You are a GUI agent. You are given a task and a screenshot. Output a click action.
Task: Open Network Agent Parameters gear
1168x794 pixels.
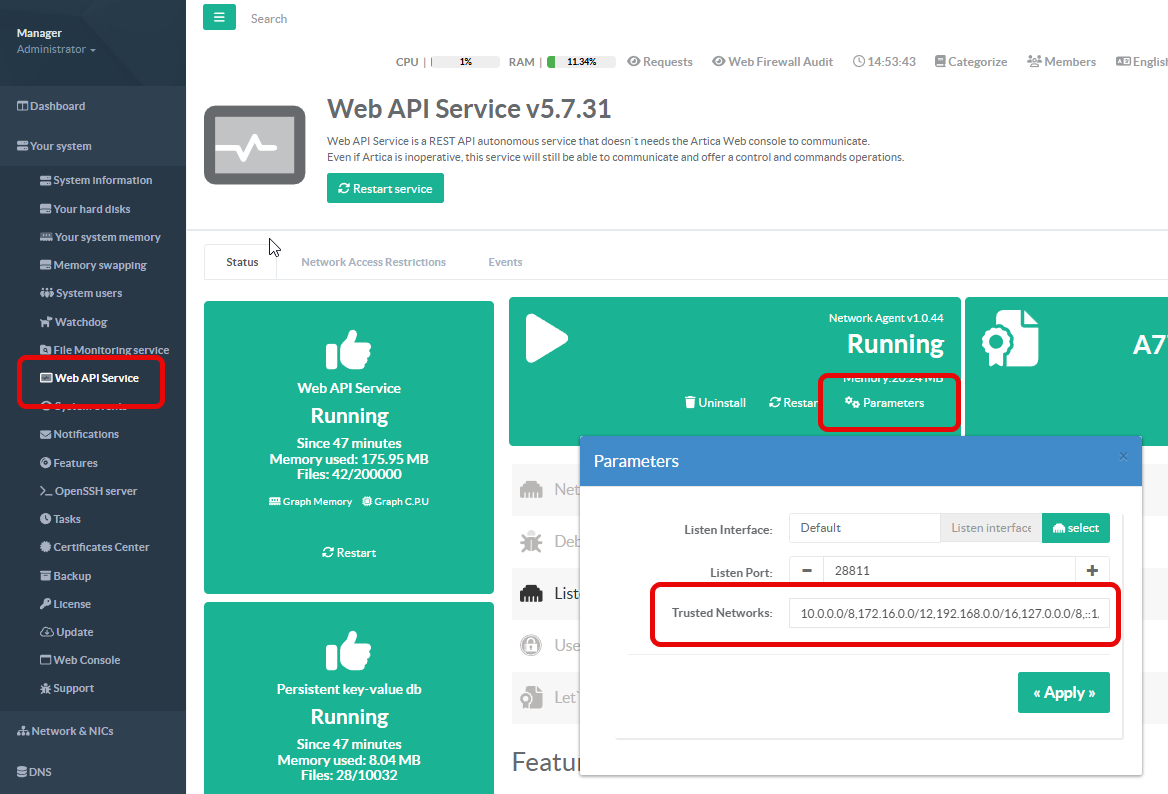(852, 403)
